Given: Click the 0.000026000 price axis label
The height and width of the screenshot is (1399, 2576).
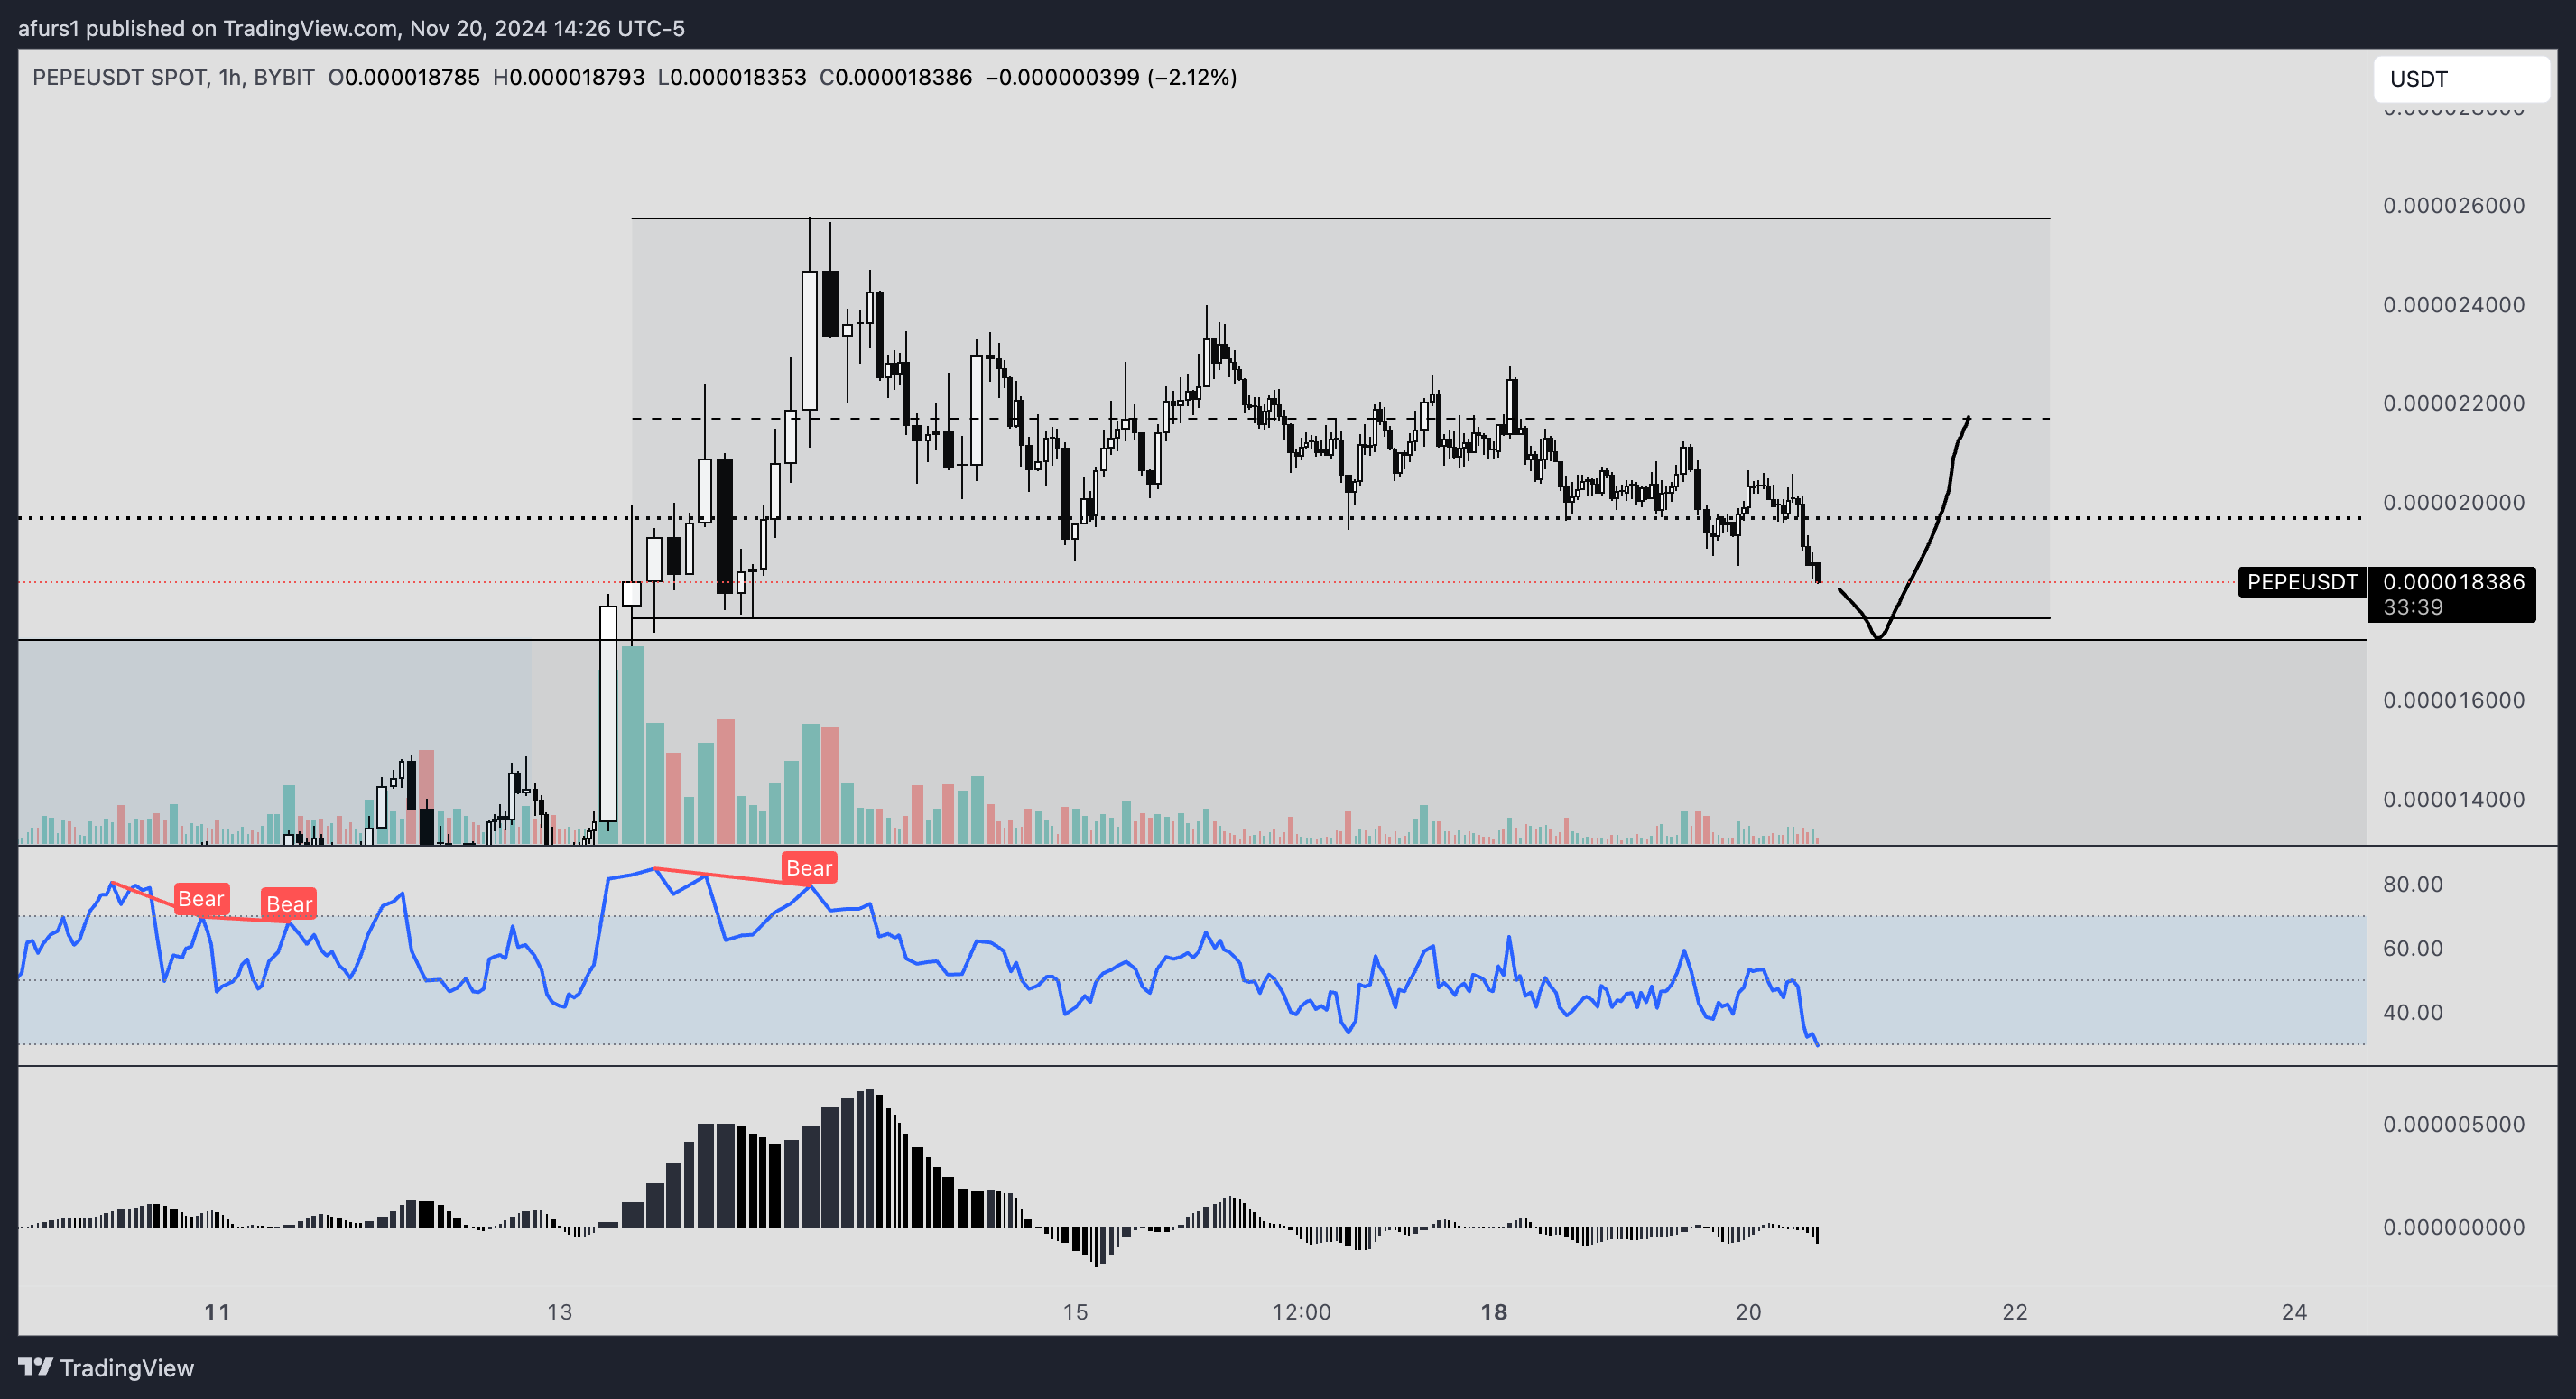Looking at the screenshot, I should point(2453,206).
